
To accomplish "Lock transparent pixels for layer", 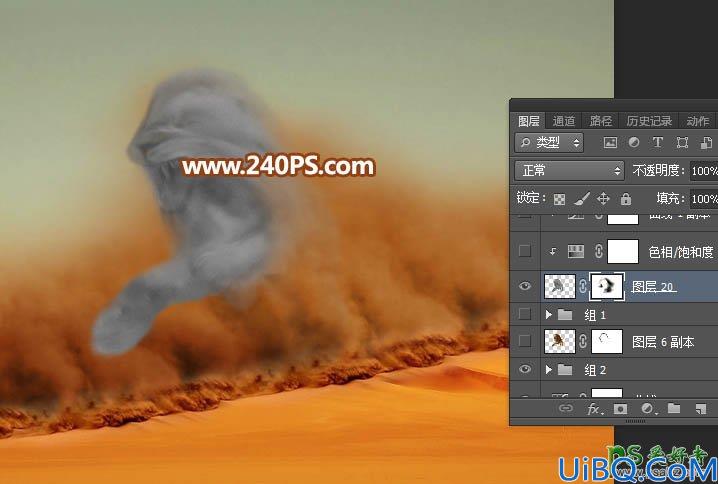I will [559, 199].
